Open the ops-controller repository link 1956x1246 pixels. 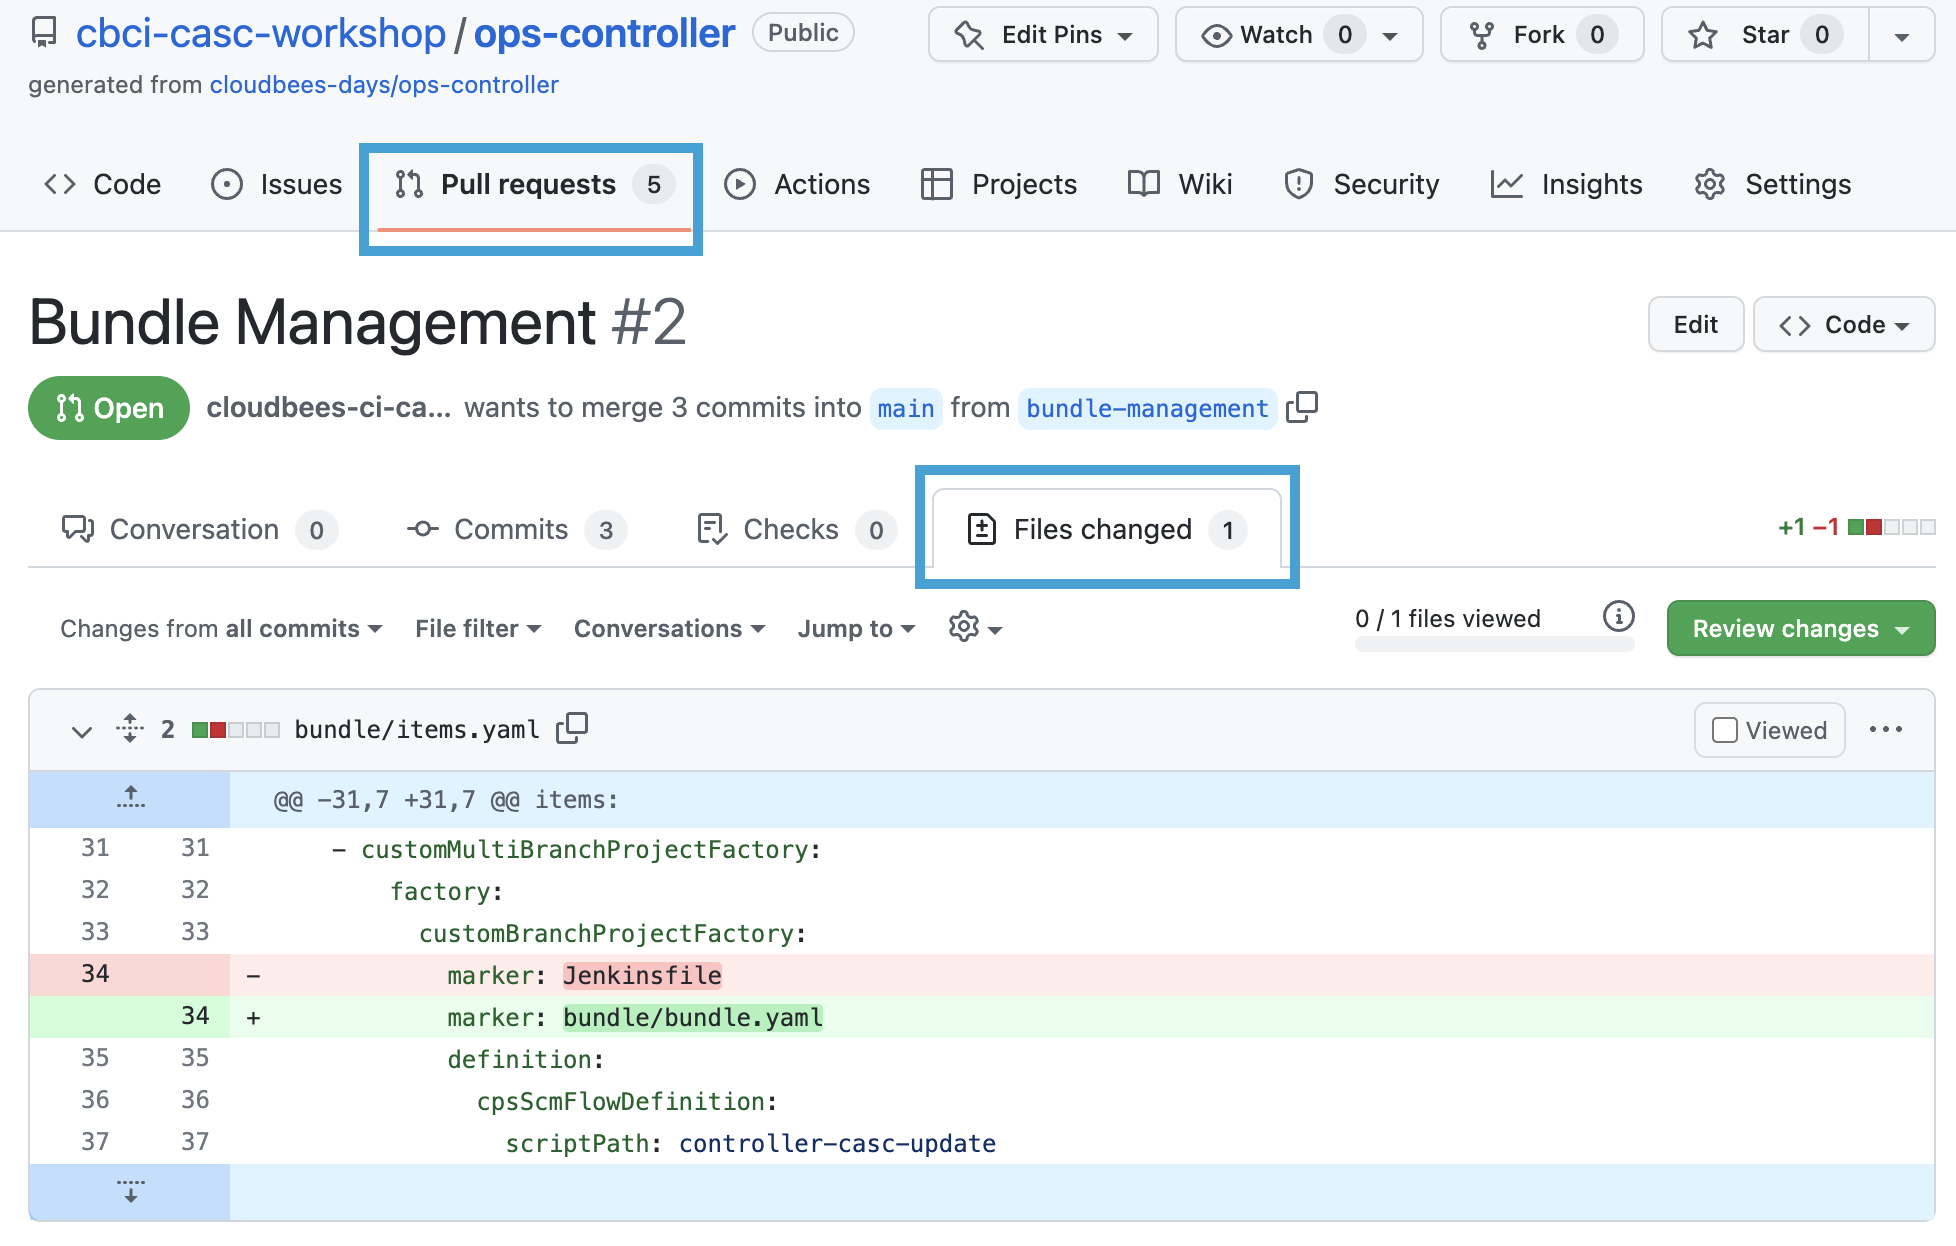pyautogui.click(x=604, y=33)
